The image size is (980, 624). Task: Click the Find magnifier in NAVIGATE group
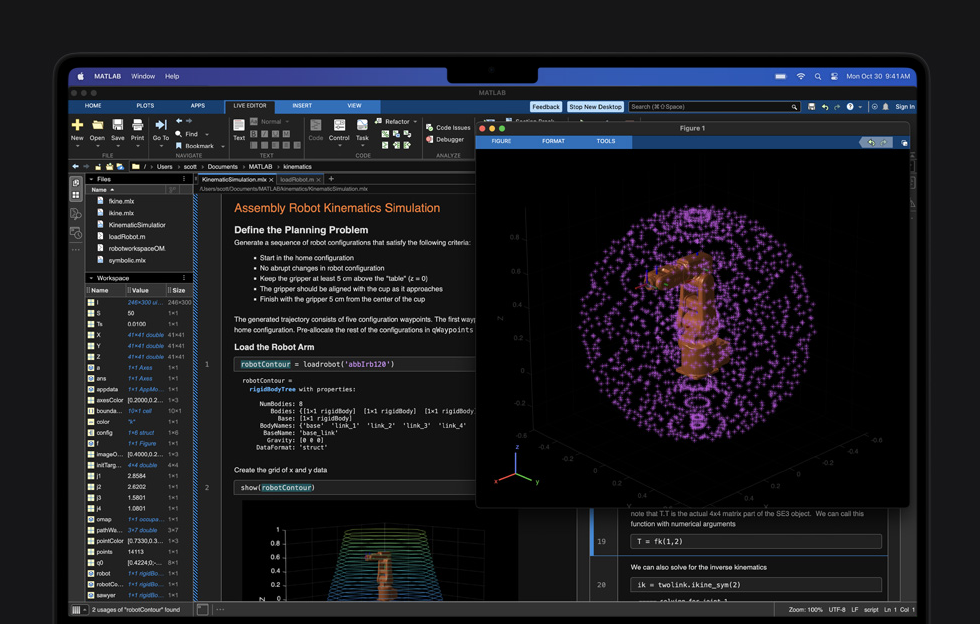(178, 134)
